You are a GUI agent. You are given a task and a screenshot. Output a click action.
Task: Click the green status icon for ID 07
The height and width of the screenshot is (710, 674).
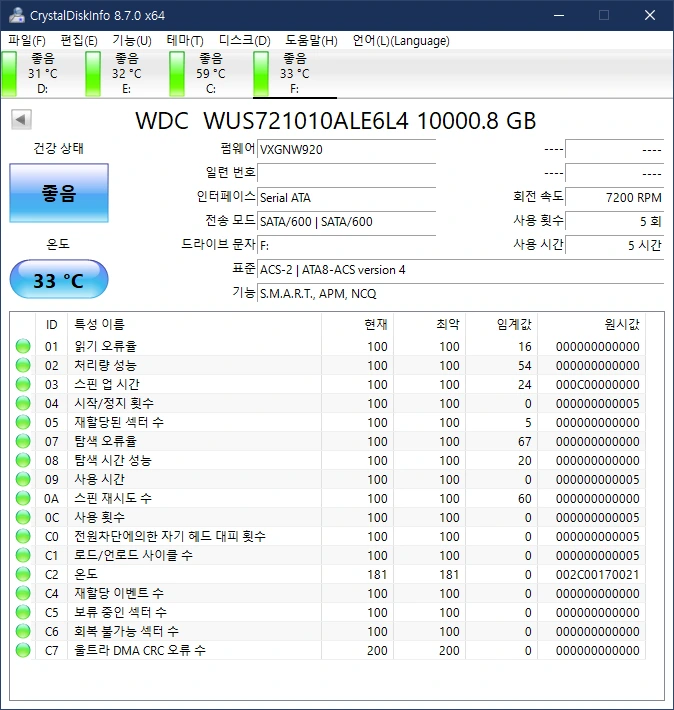tap(23, 441)
